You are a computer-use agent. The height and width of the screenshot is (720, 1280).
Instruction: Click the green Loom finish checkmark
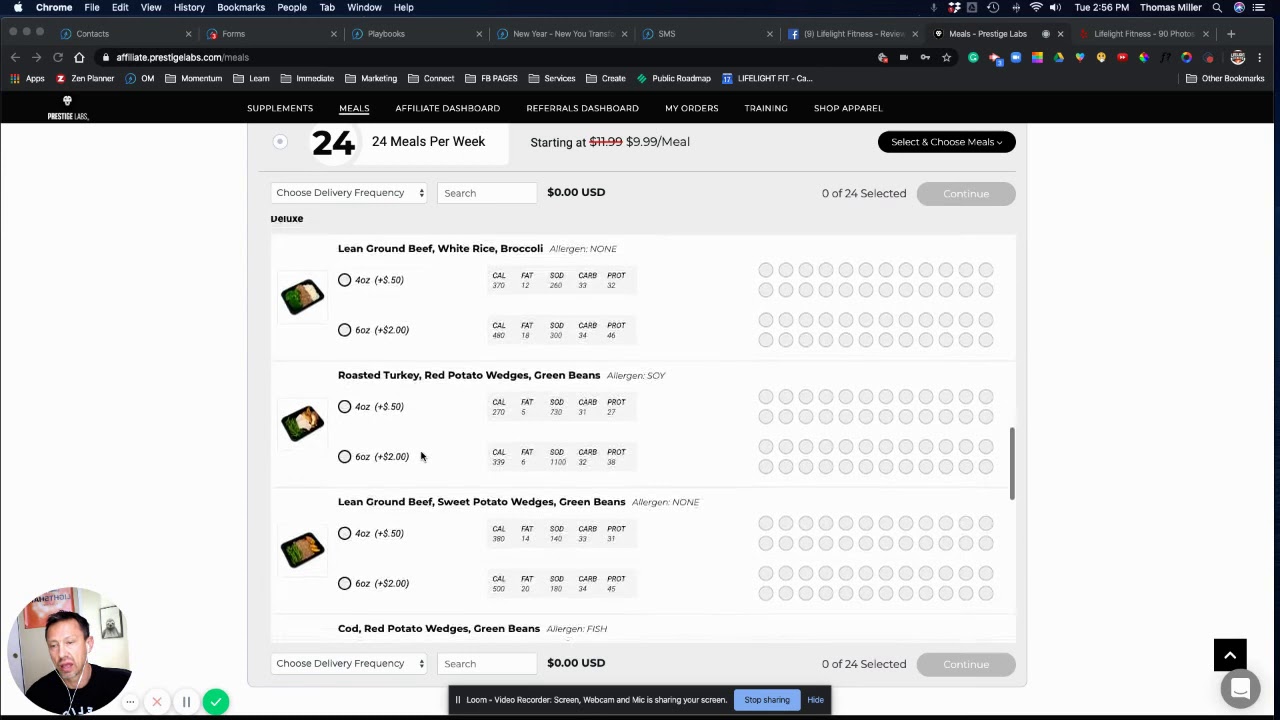pyautogui.click(x=215, y=702)
